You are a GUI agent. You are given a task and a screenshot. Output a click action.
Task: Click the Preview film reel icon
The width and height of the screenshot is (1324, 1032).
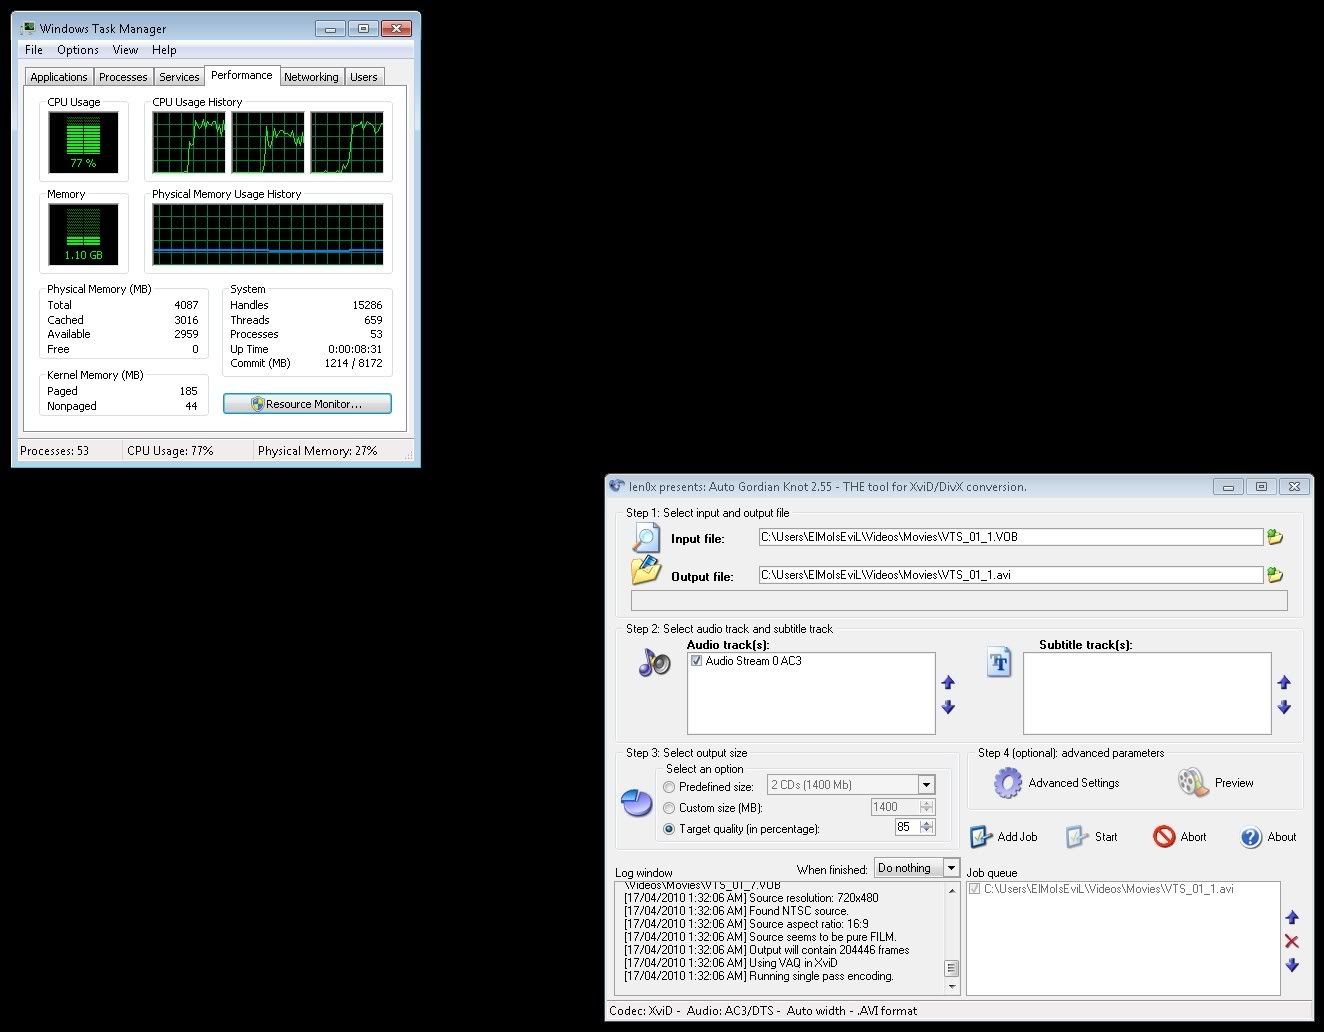click(1193, 783)
